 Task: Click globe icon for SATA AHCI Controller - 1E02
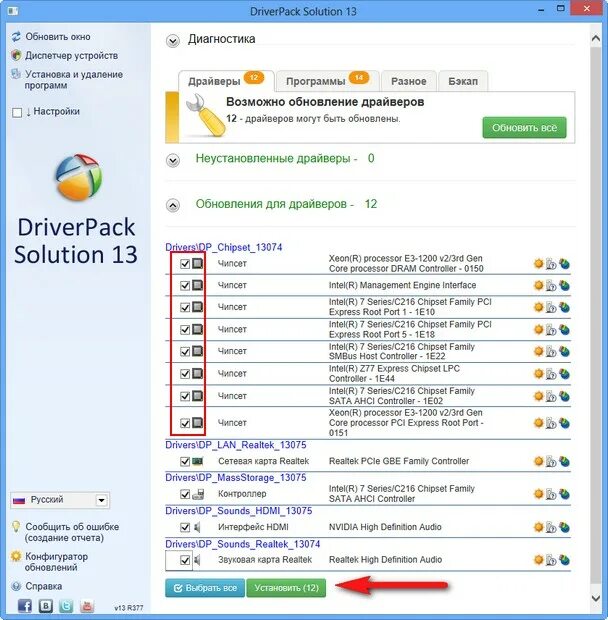pos(565,396)
